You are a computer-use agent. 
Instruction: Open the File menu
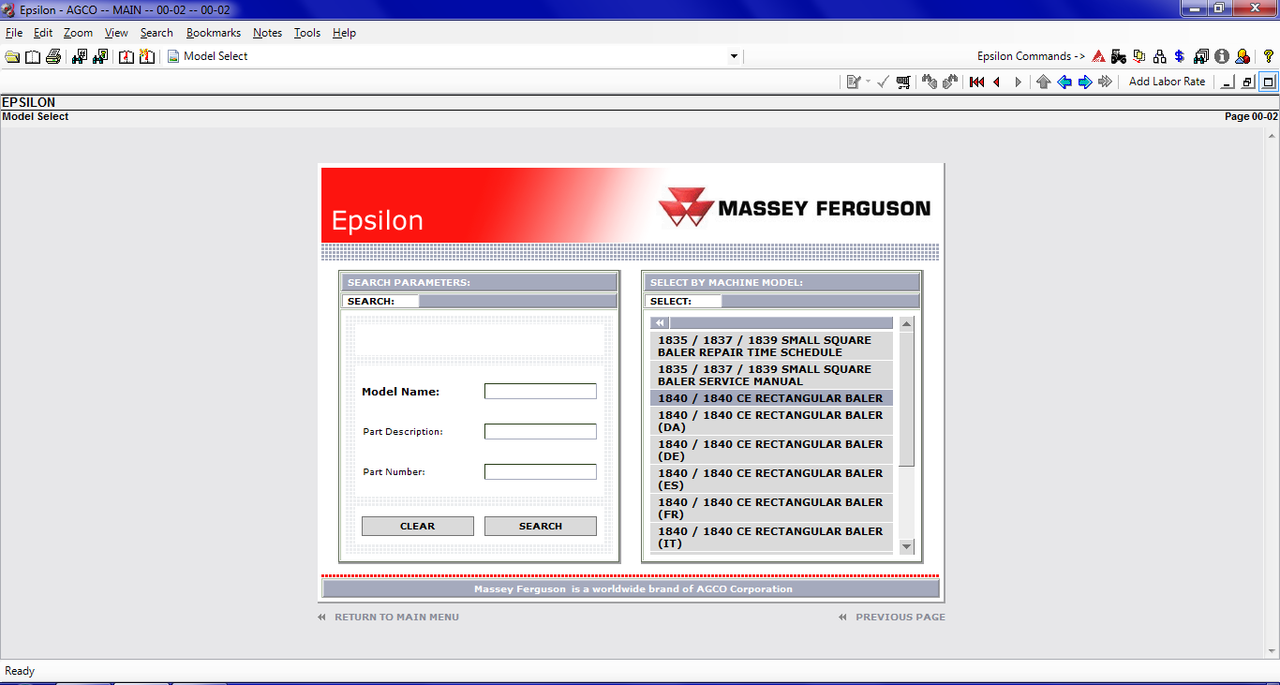coord(14,33)
